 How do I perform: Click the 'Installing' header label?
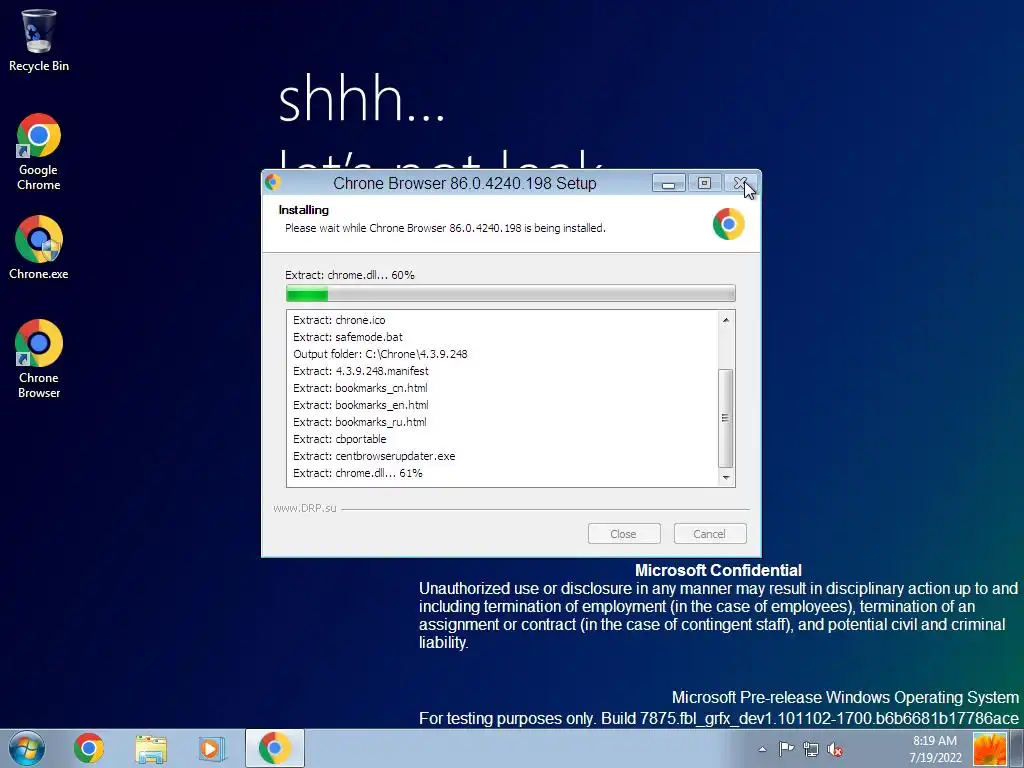click(x=304, y=210)
